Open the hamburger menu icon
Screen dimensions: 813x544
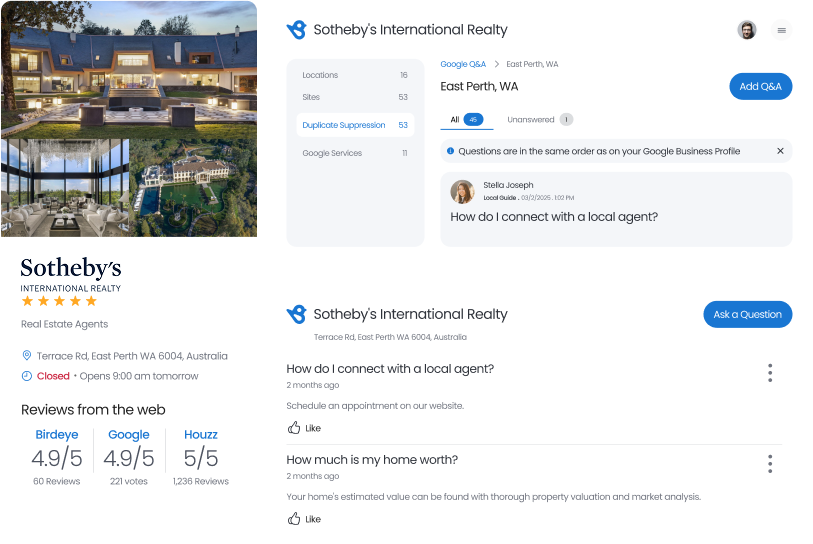click(x=781, y=30)
